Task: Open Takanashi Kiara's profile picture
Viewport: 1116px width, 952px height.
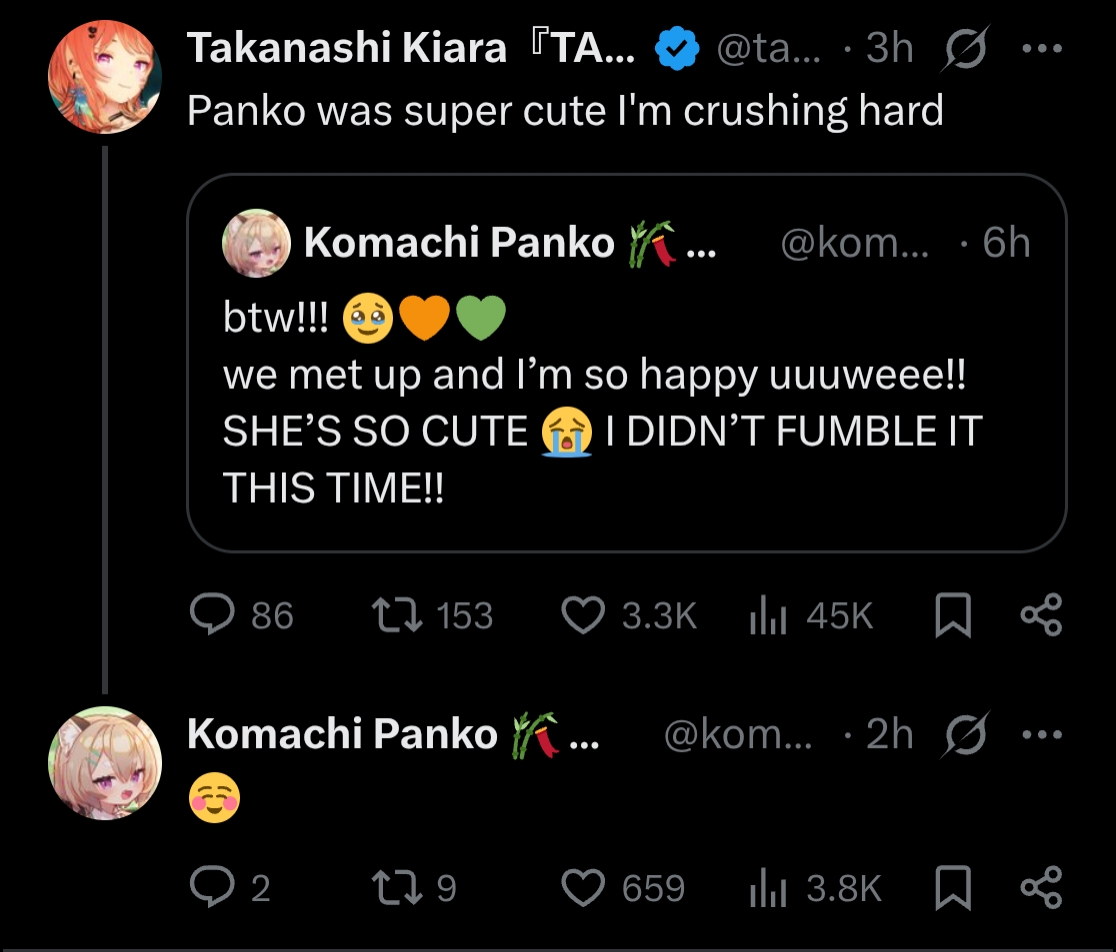Action: point(105,77)
